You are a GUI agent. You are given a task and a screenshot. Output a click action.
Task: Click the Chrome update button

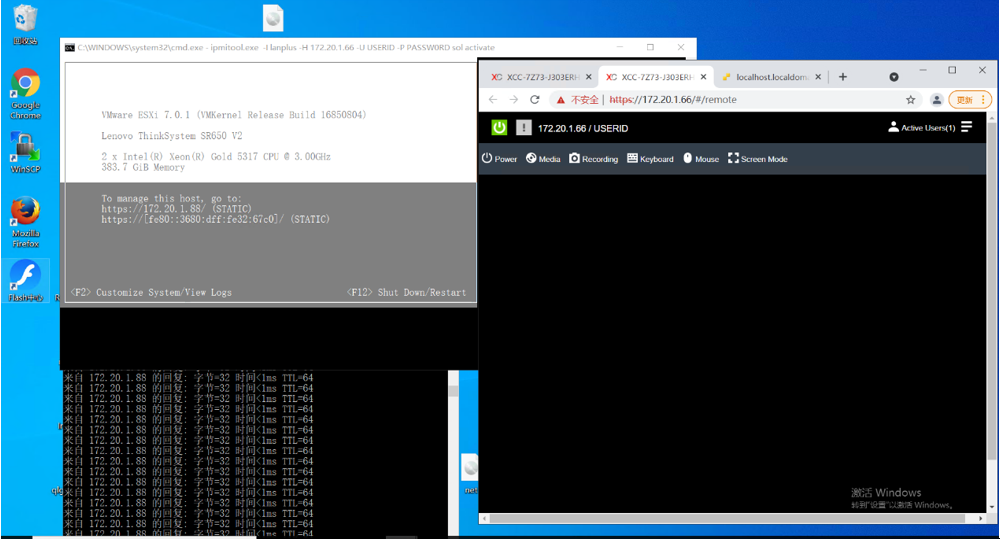click(969, 100)
